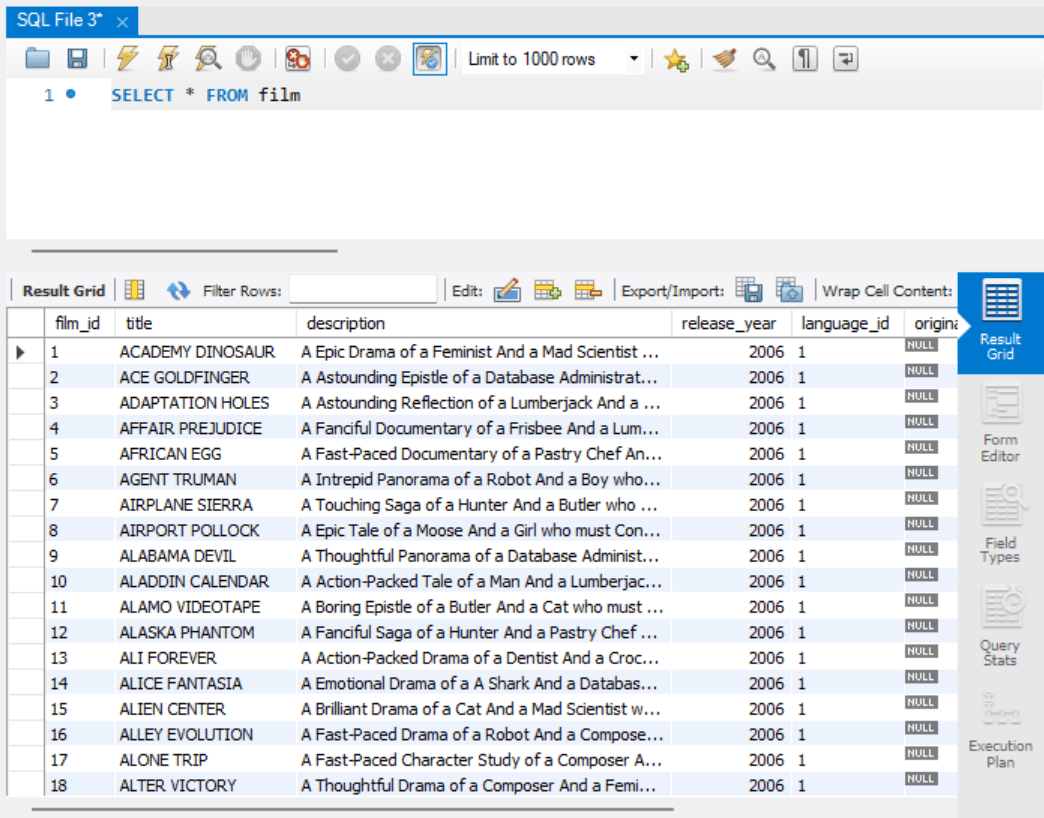The width and height of the screenshot is (1044, 818).
Task: Beautify the query with the broom icon
Action: (x=724, y=59)
